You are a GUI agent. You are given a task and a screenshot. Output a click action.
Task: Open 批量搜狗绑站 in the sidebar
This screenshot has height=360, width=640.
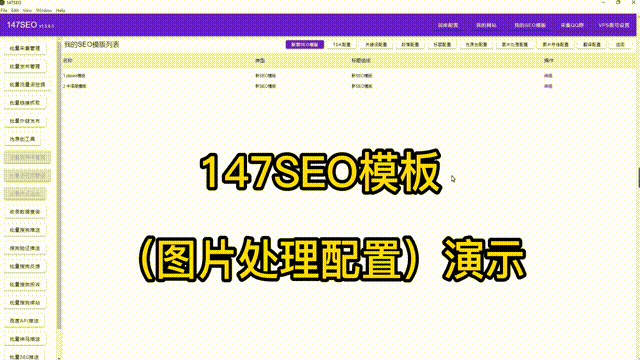click(25, 303)
